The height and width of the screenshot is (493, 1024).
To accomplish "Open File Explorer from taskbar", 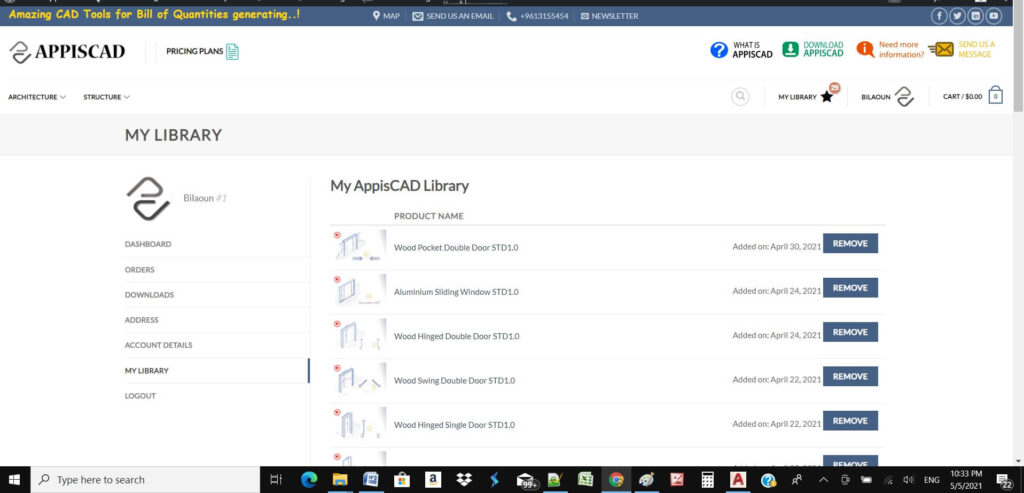I will (340, 480).
